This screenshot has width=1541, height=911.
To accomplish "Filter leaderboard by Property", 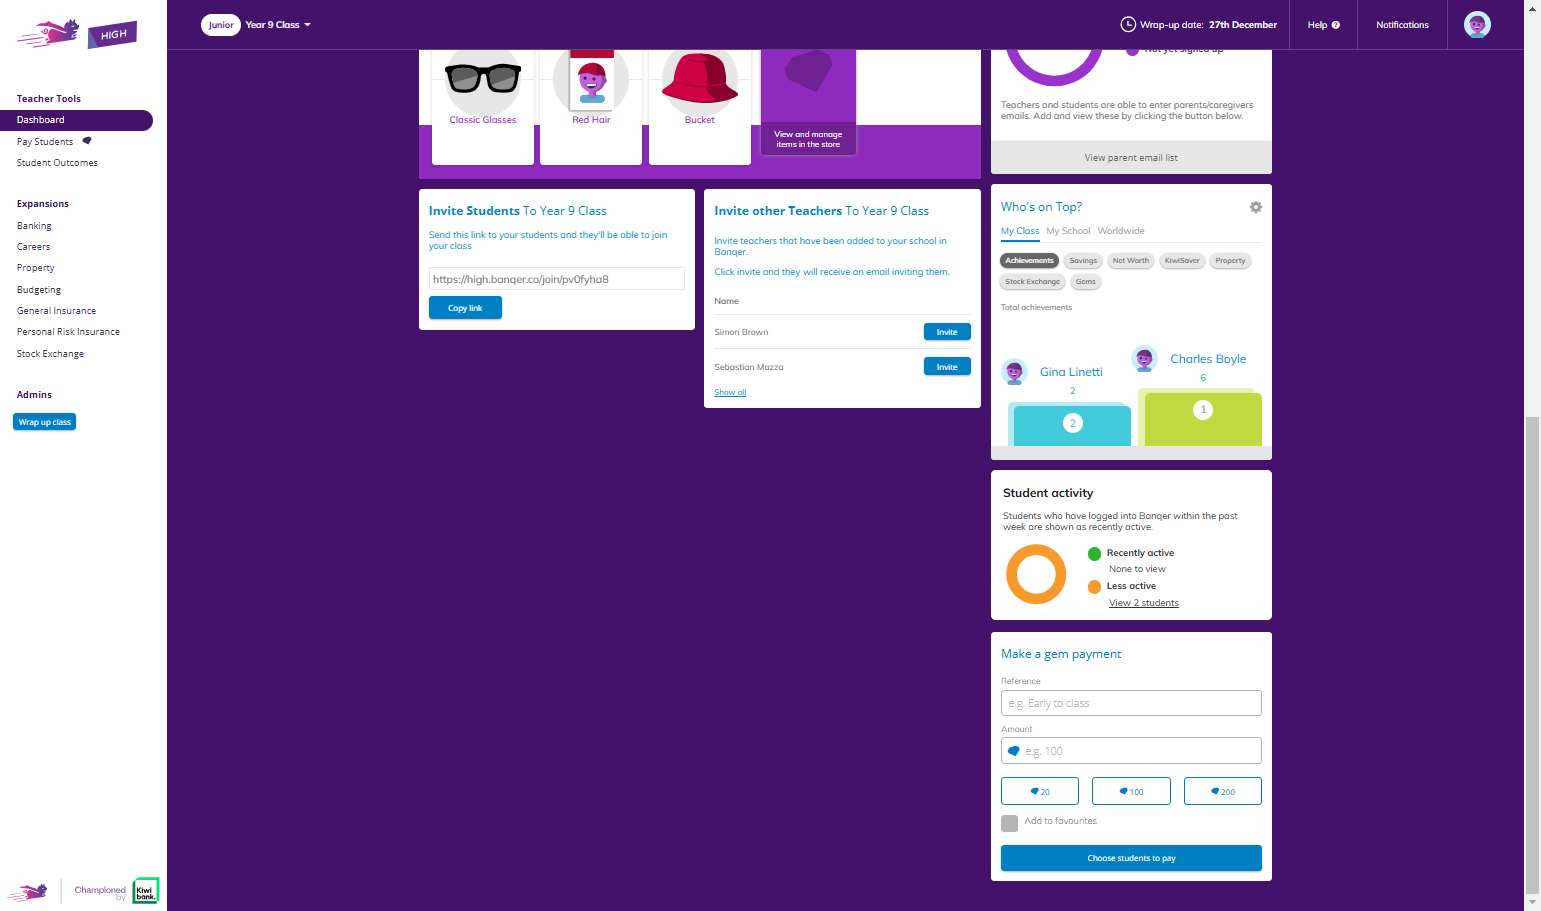I will coord(1230,261).
